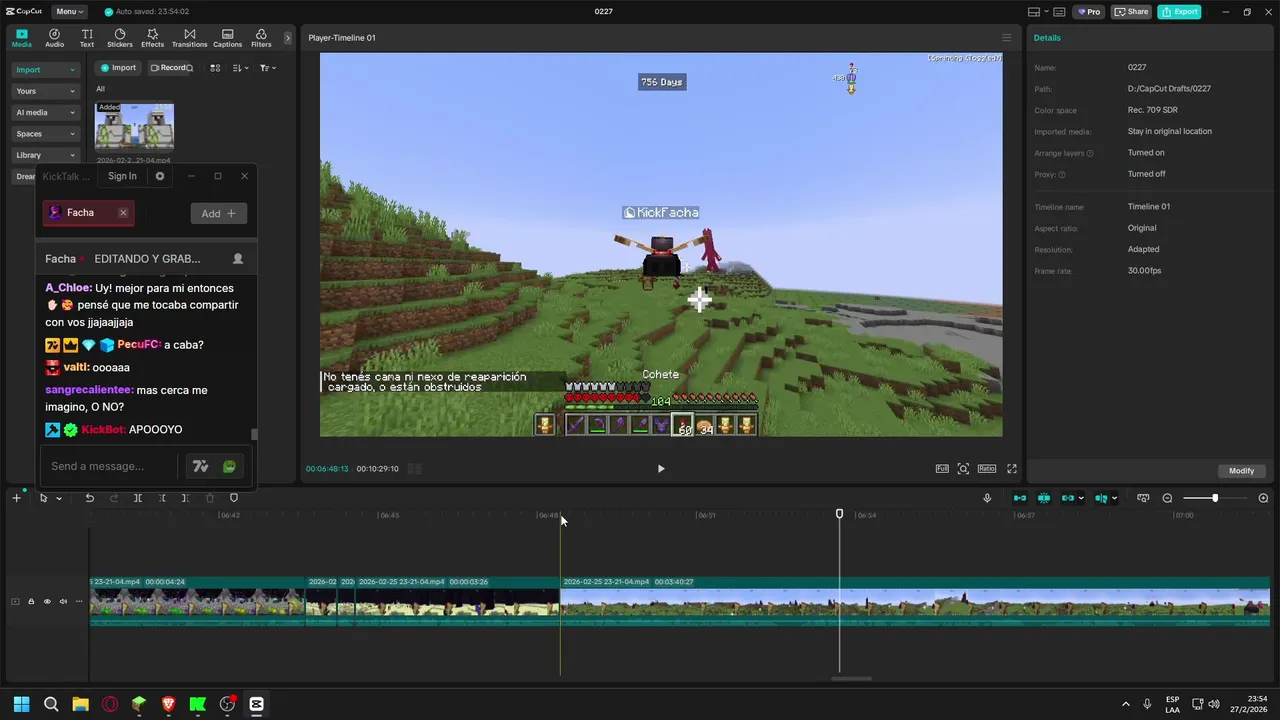Split the clip at the playhead
Screen dimensions: 1280x720
coord(138,498)
